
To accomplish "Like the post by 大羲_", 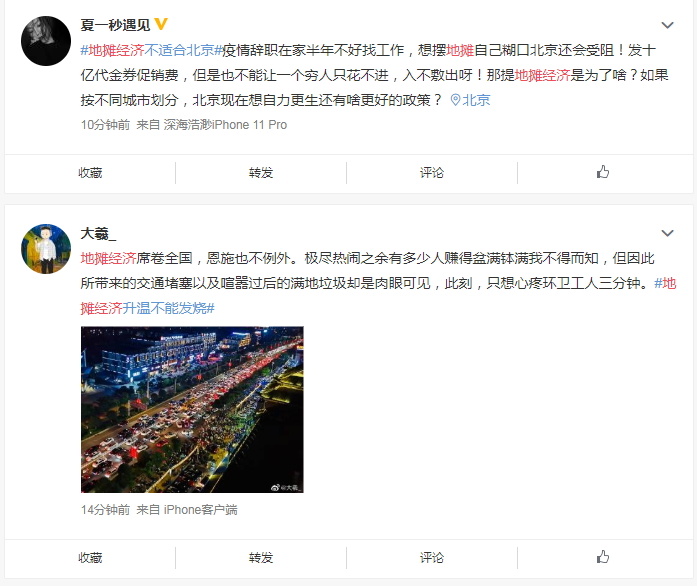I will [603, 557].
